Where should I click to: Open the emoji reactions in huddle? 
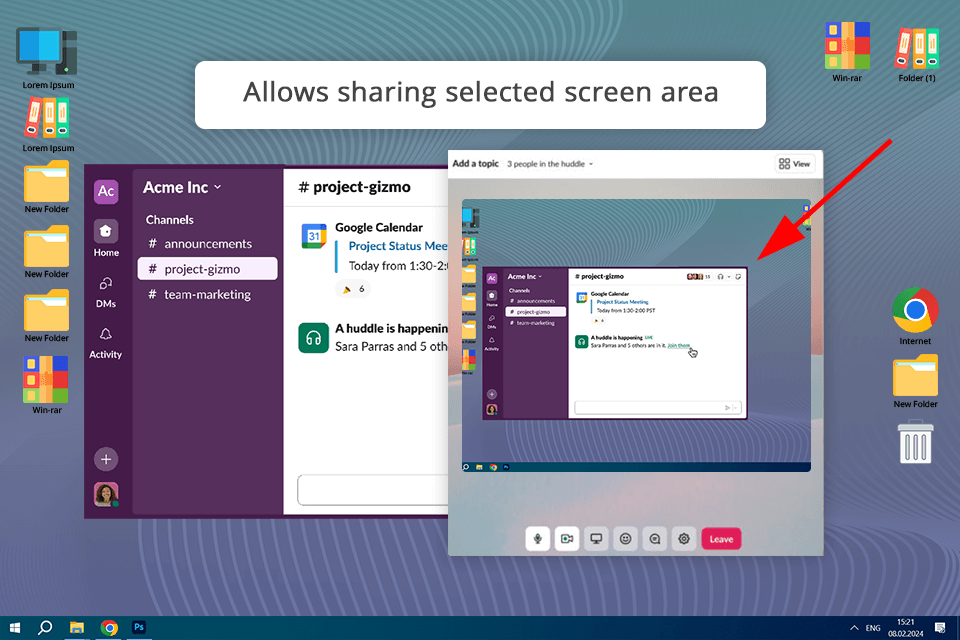click(x=625, y=539)
